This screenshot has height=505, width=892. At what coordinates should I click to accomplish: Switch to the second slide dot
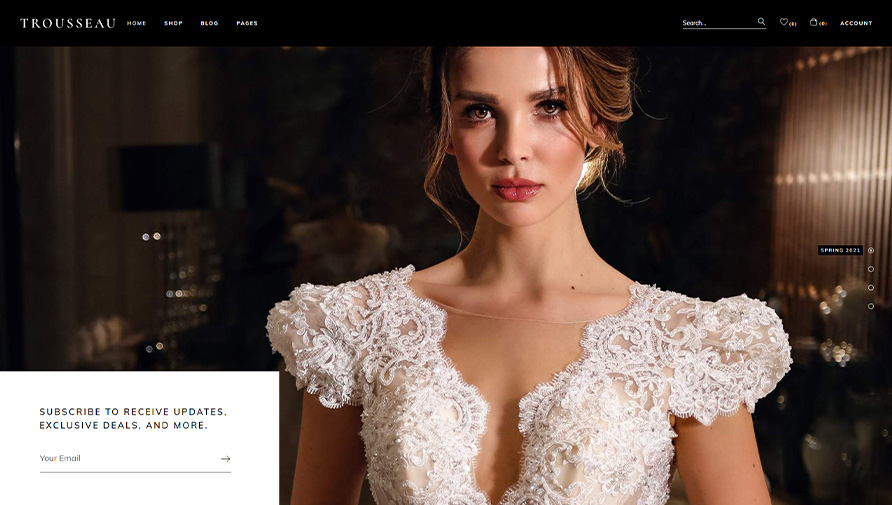click(x=871, y=269)
